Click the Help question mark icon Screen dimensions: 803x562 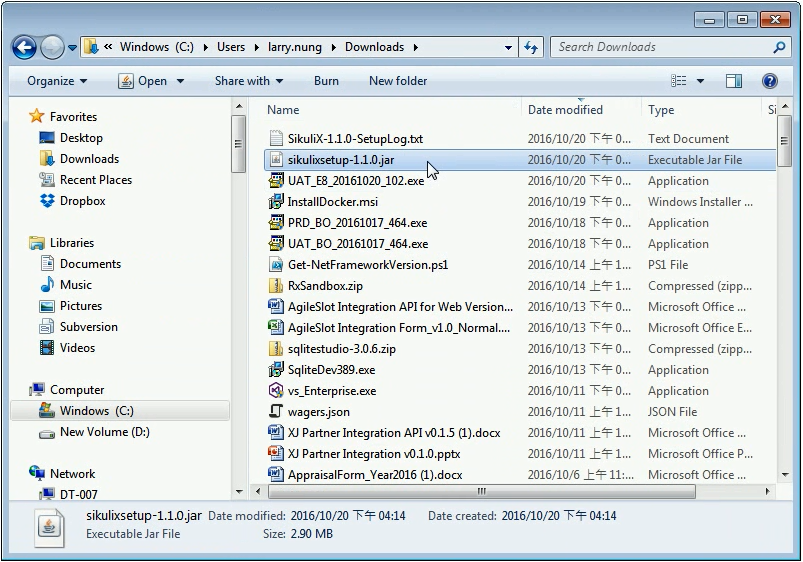(769, 81)
